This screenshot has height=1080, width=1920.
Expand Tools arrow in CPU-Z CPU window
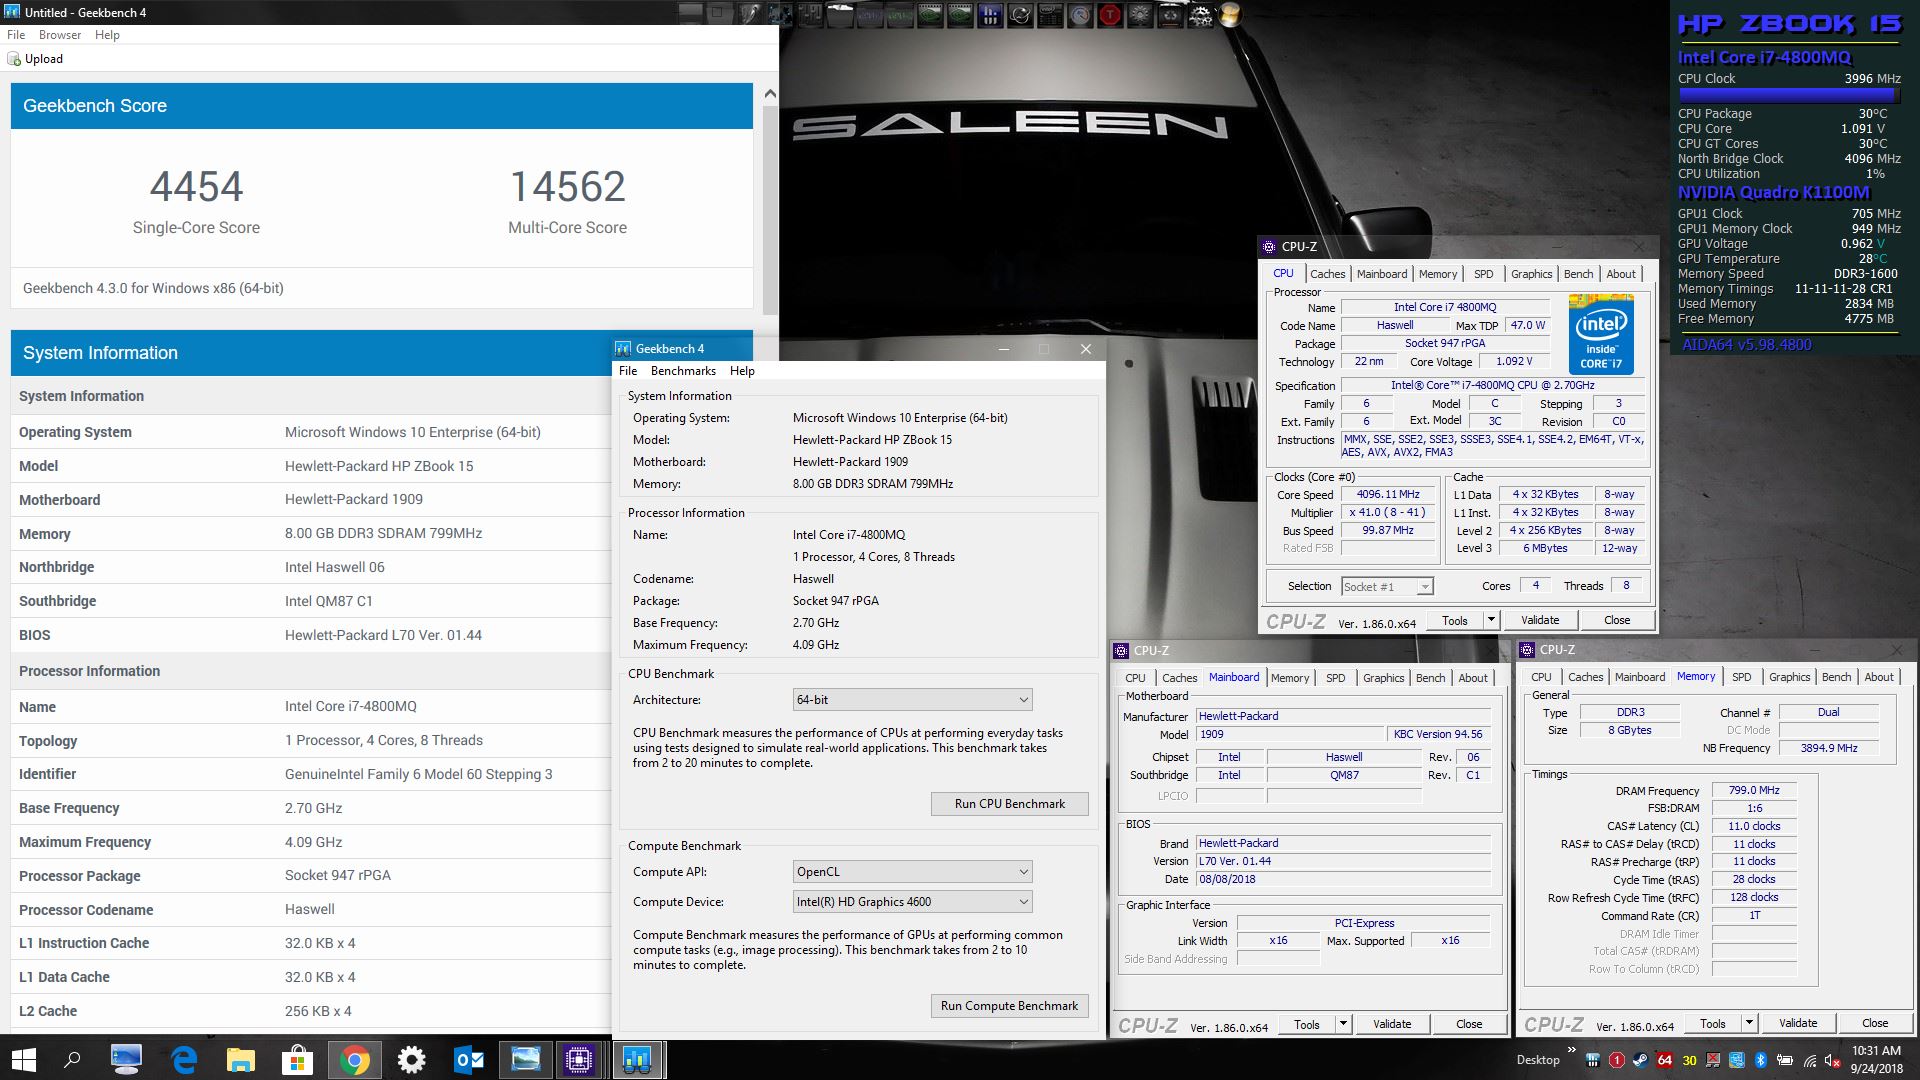[1490, 620]
